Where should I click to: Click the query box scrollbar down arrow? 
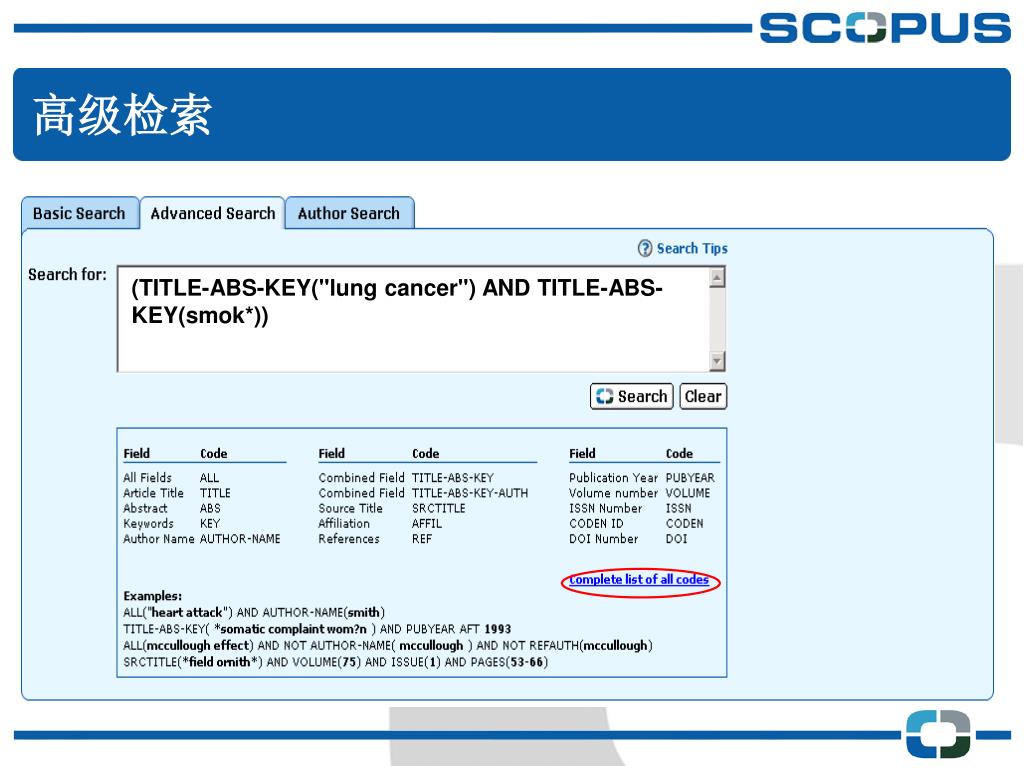coord(717,360)
